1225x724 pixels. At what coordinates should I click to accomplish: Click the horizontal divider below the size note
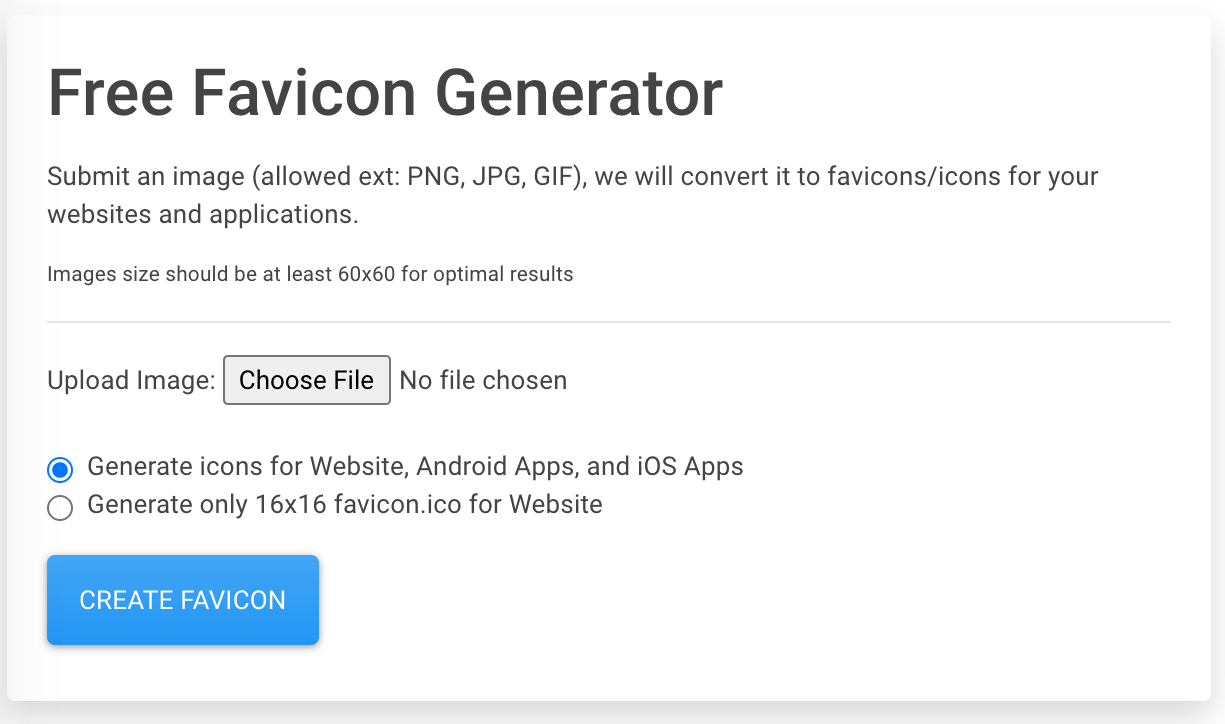[x=608, y=322]
